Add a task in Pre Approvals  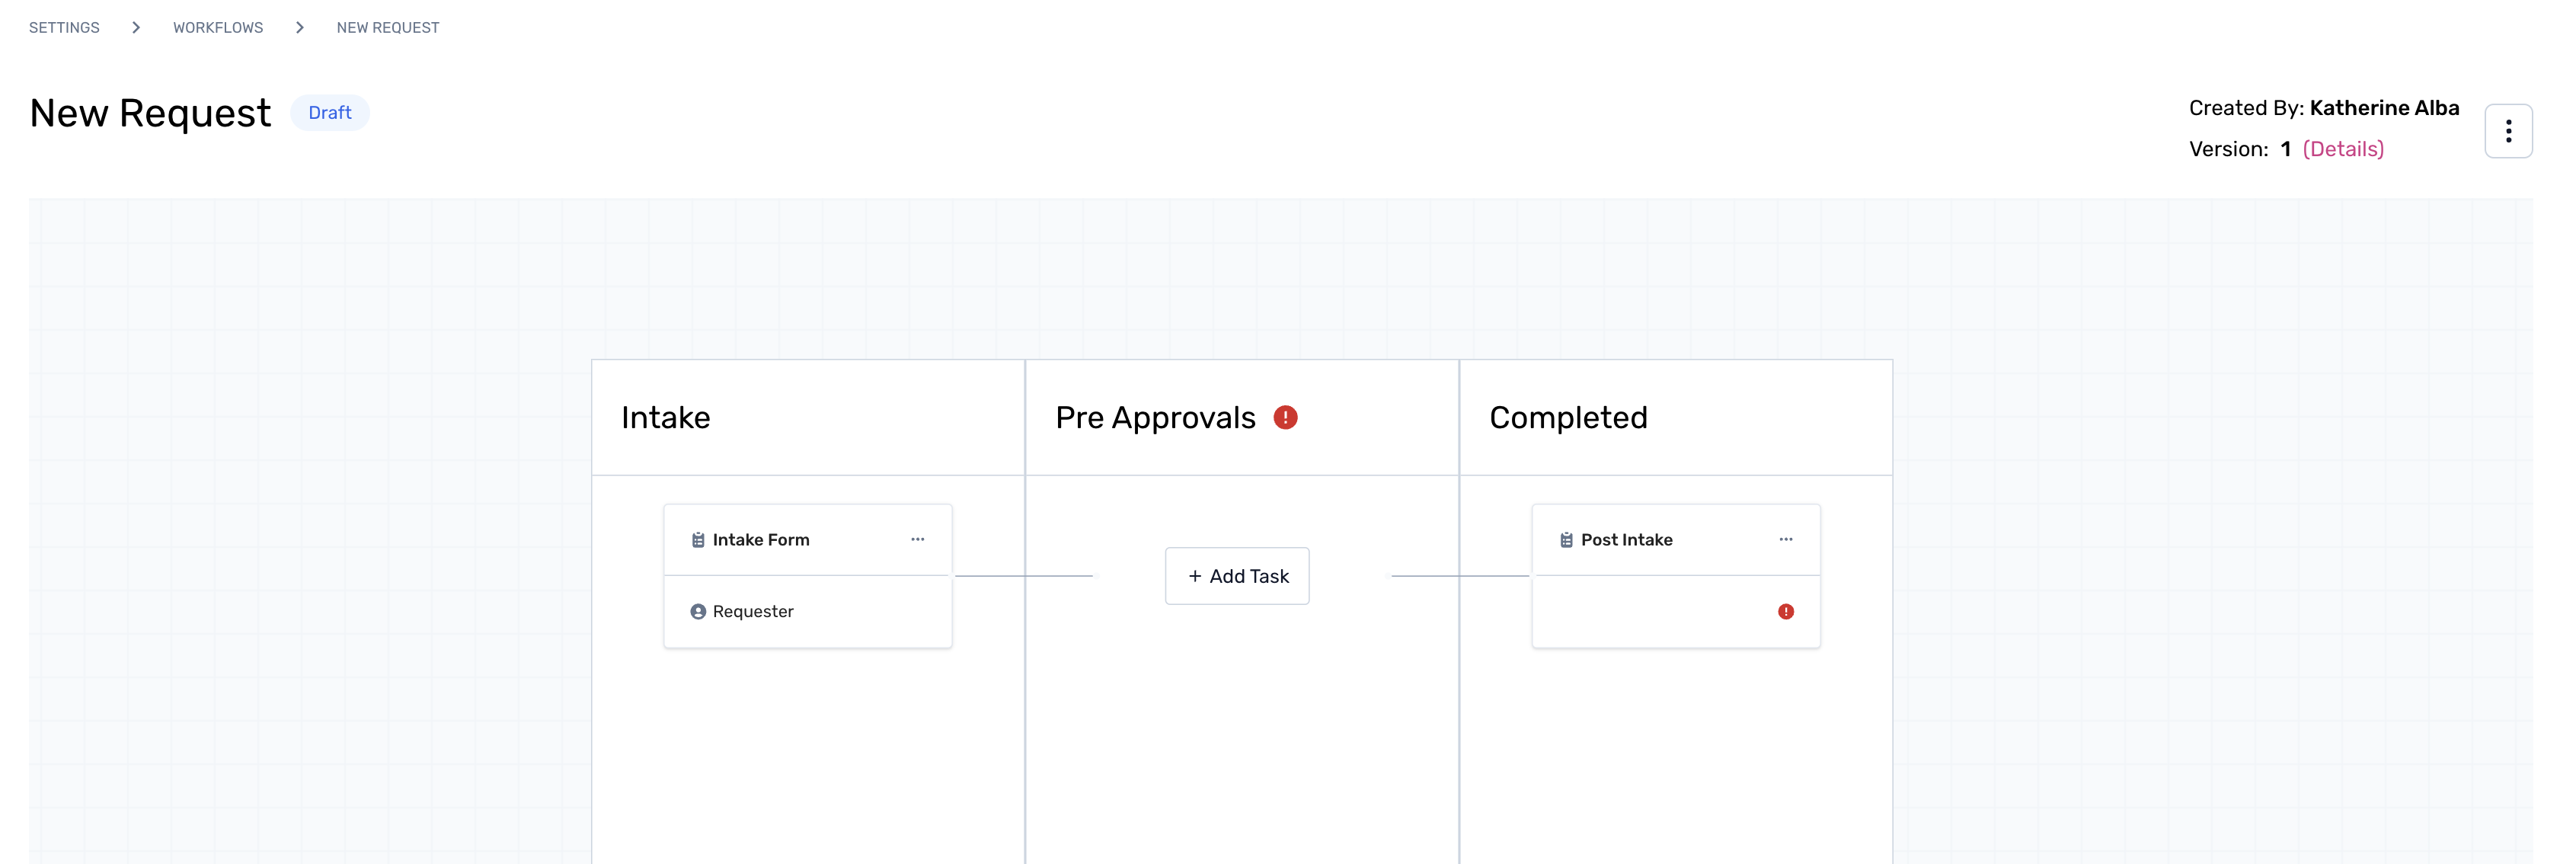[1237, 576]
